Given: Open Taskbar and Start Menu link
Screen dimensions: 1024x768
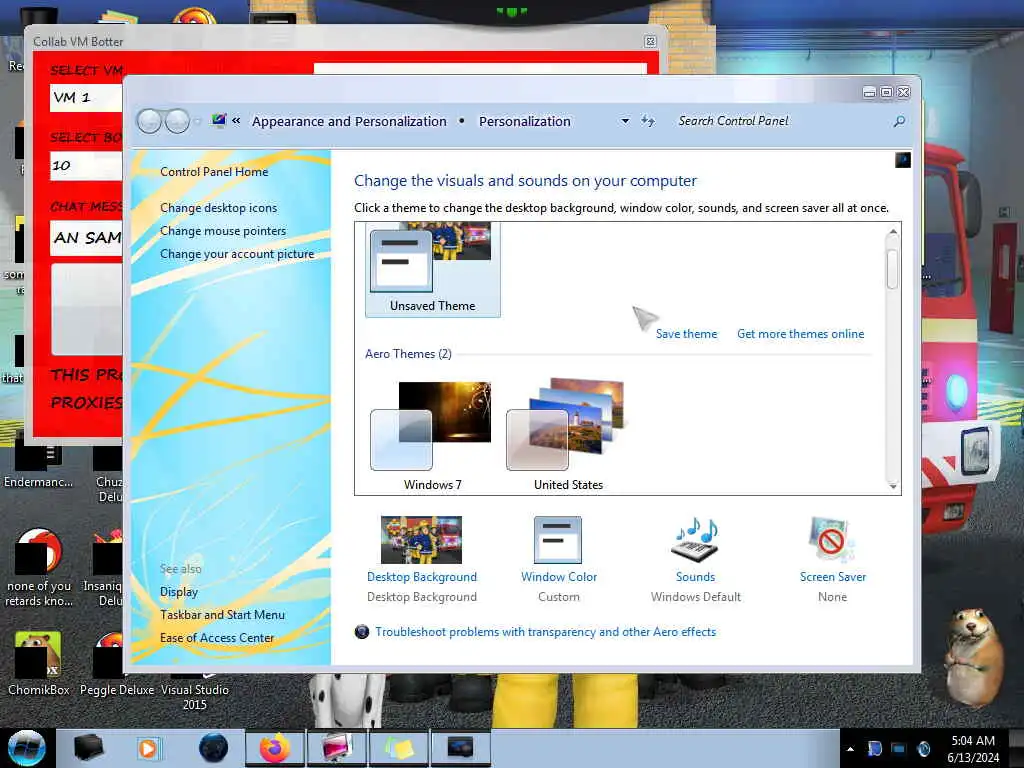Looking at the screenshot, I should [x=222, y=615].
